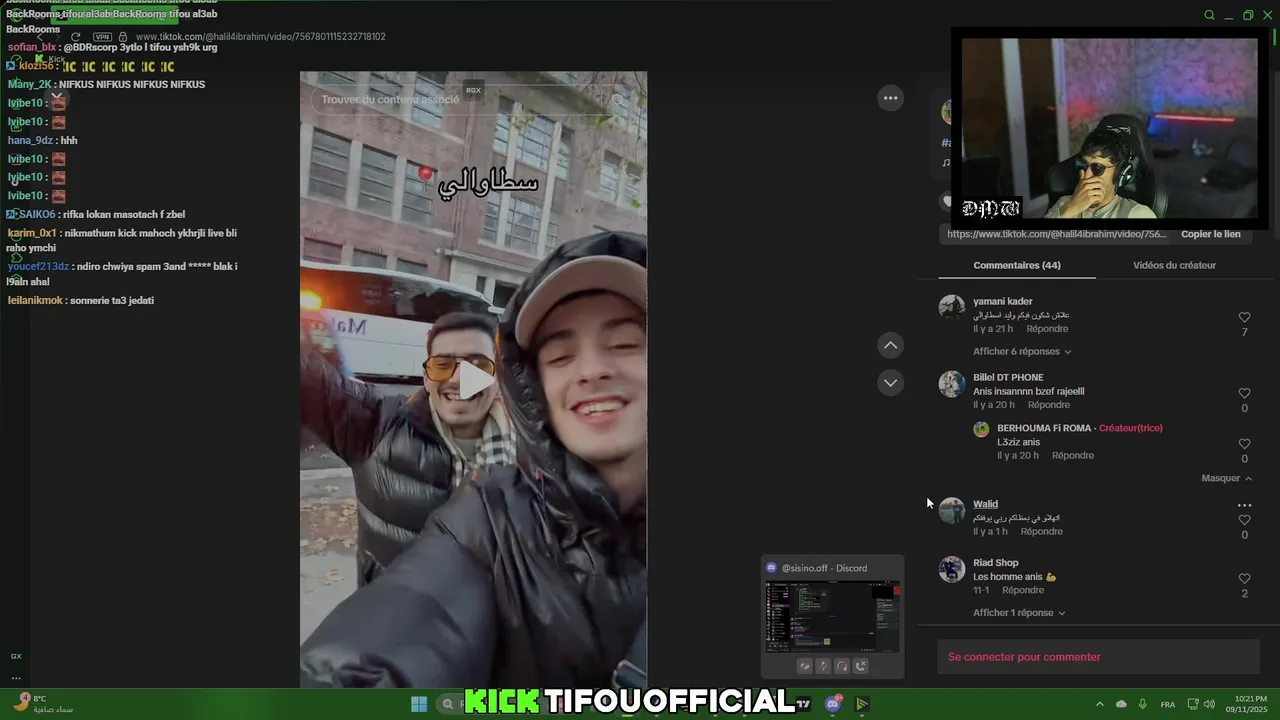This screenshot has width=1280, height=720.
Task: Click first button in Discord preview toolbar
Action: (804, 666)
